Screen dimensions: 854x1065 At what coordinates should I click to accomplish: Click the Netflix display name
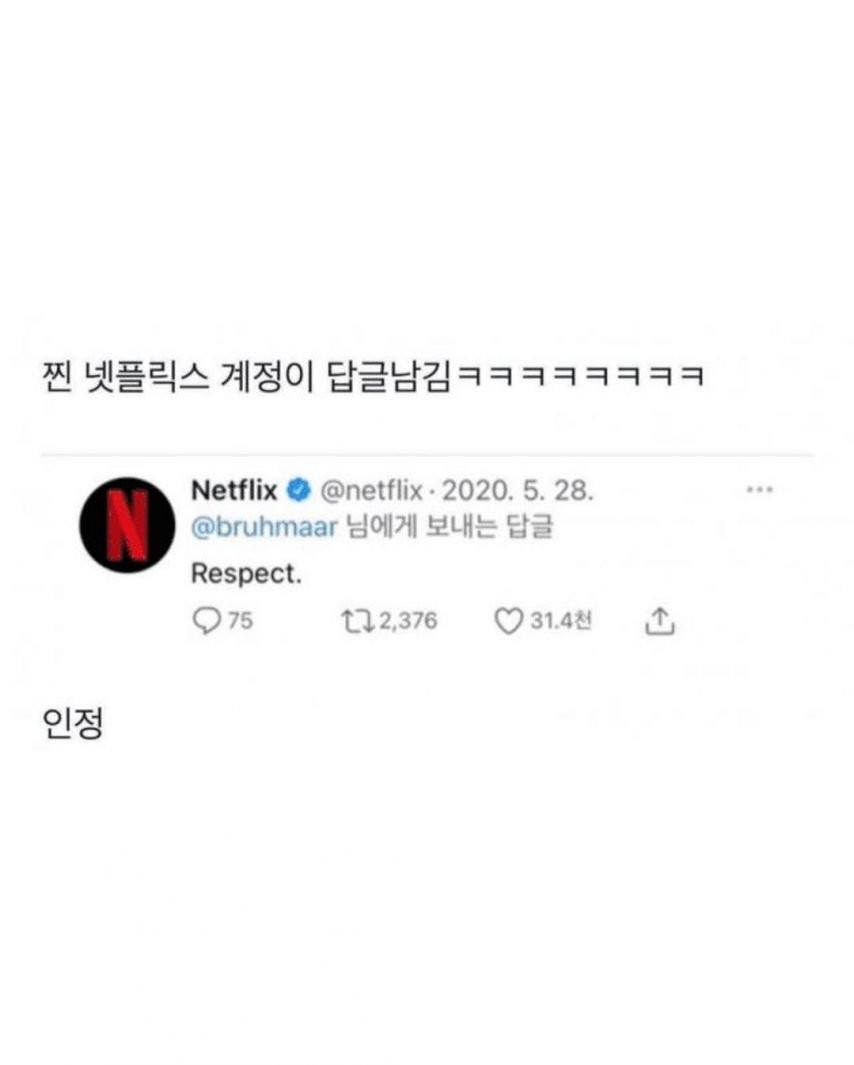coord(234,490)
